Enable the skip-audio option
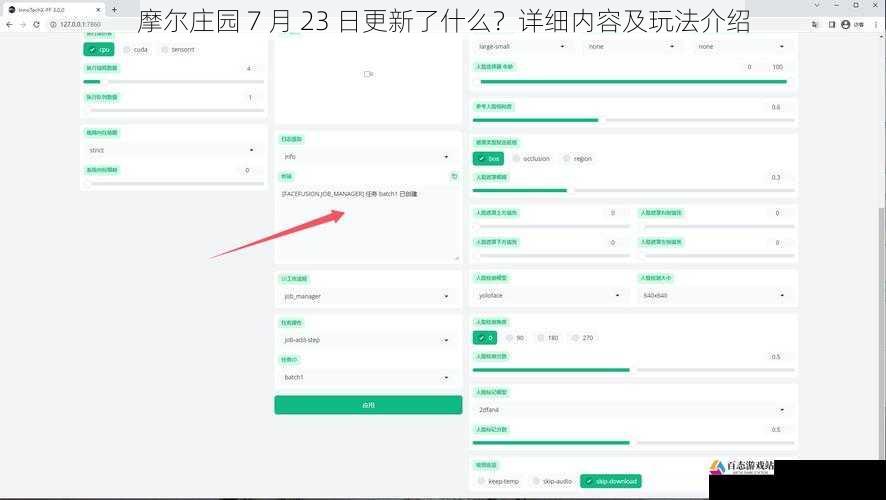The image size is (886, 500). point(553,481)
